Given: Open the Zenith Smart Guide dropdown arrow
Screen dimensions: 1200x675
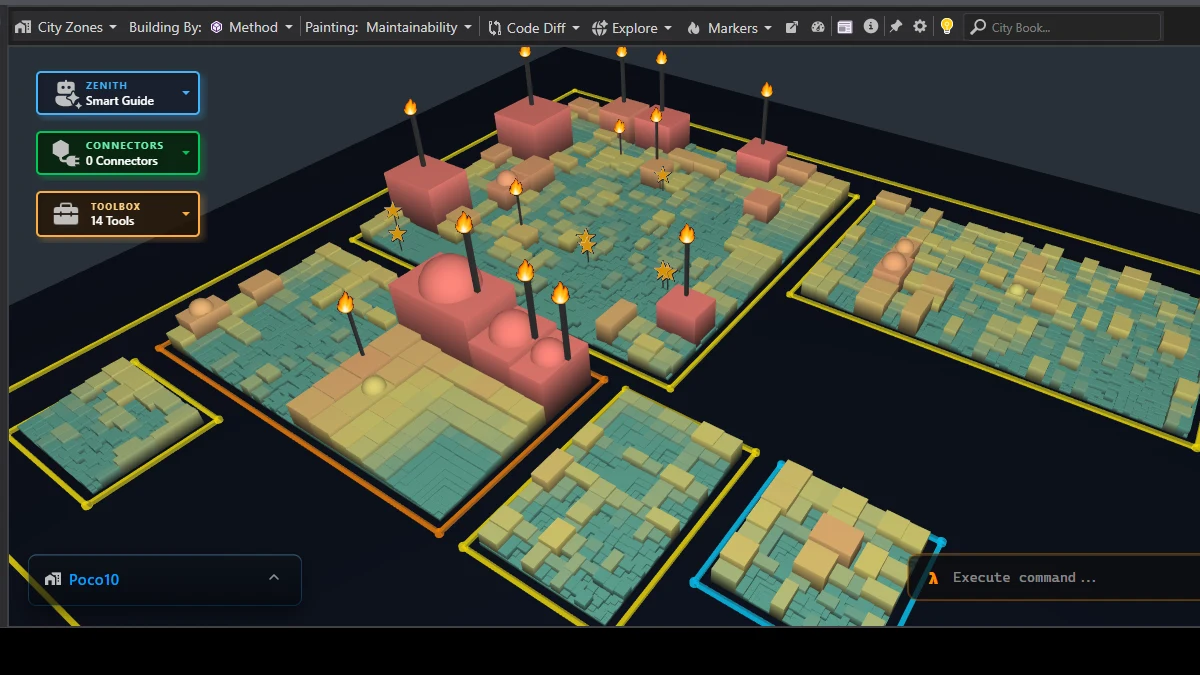Looking at the screenshot, I should pyautogui.click(x=186, y=93).
